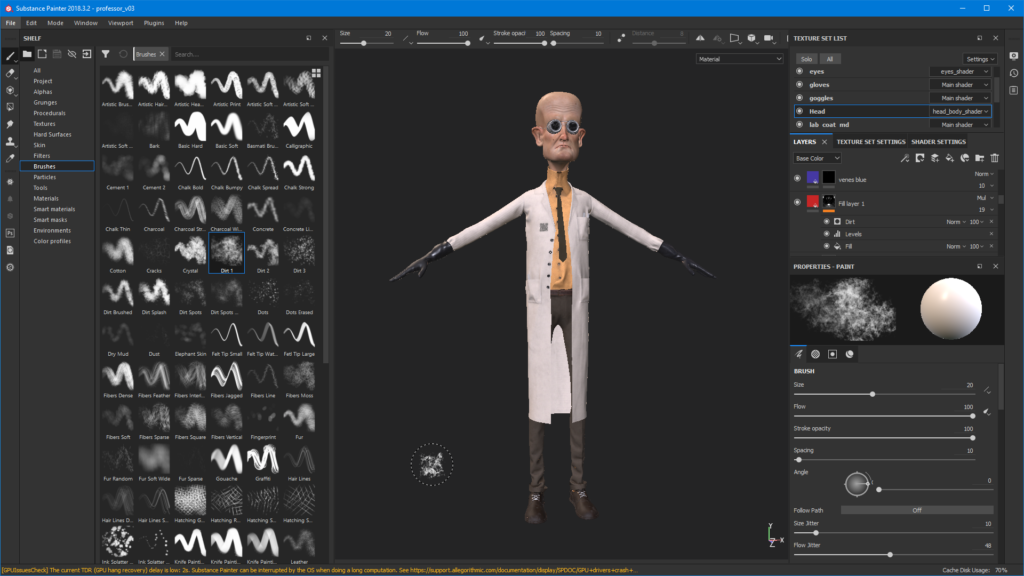The width and height of the screenshot is (1024, 576).
Task: Toggle visibility of goggles texture set
Action: pos(799,98)
